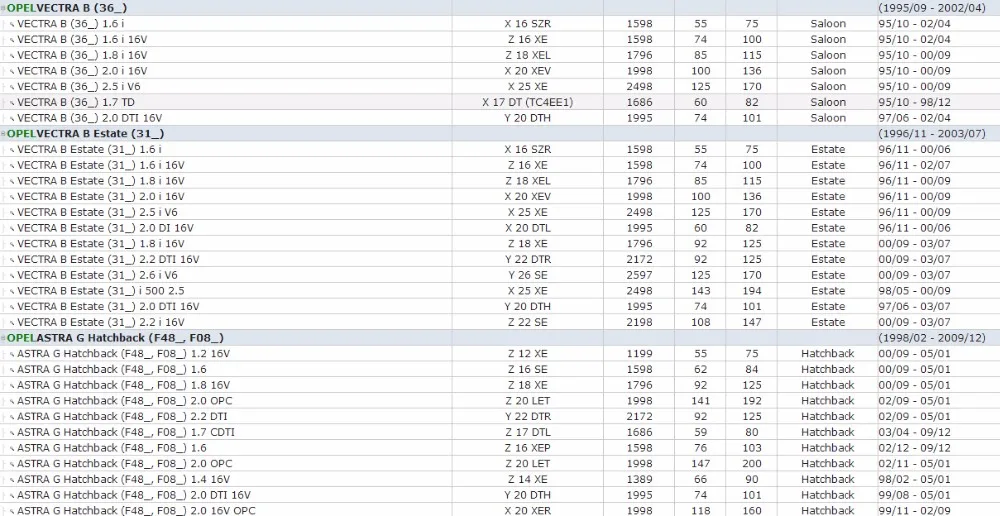Select ASTRA G Hatchback 2.2 DTI row
The width and height of the screenshot is (1000, 516).
[x=500, y=416]
